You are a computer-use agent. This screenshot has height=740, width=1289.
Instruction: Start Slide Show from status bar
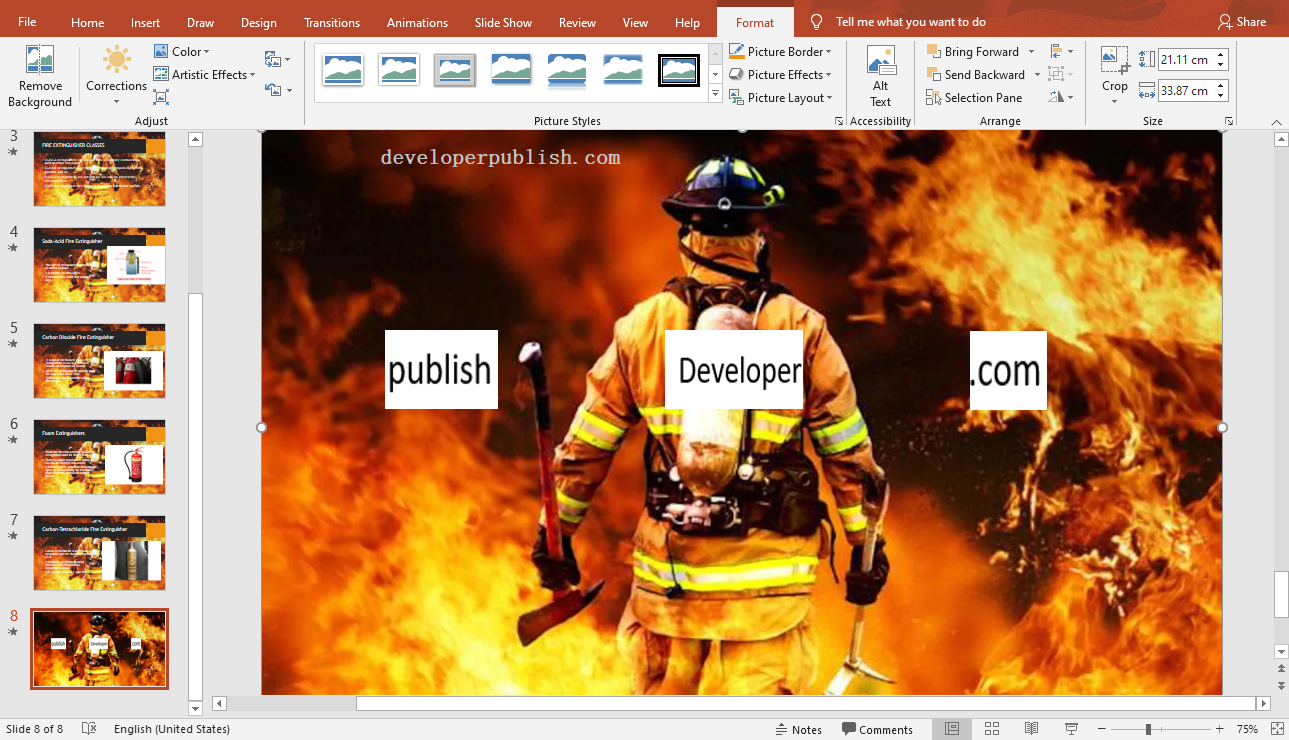(x=1071, y=729)
